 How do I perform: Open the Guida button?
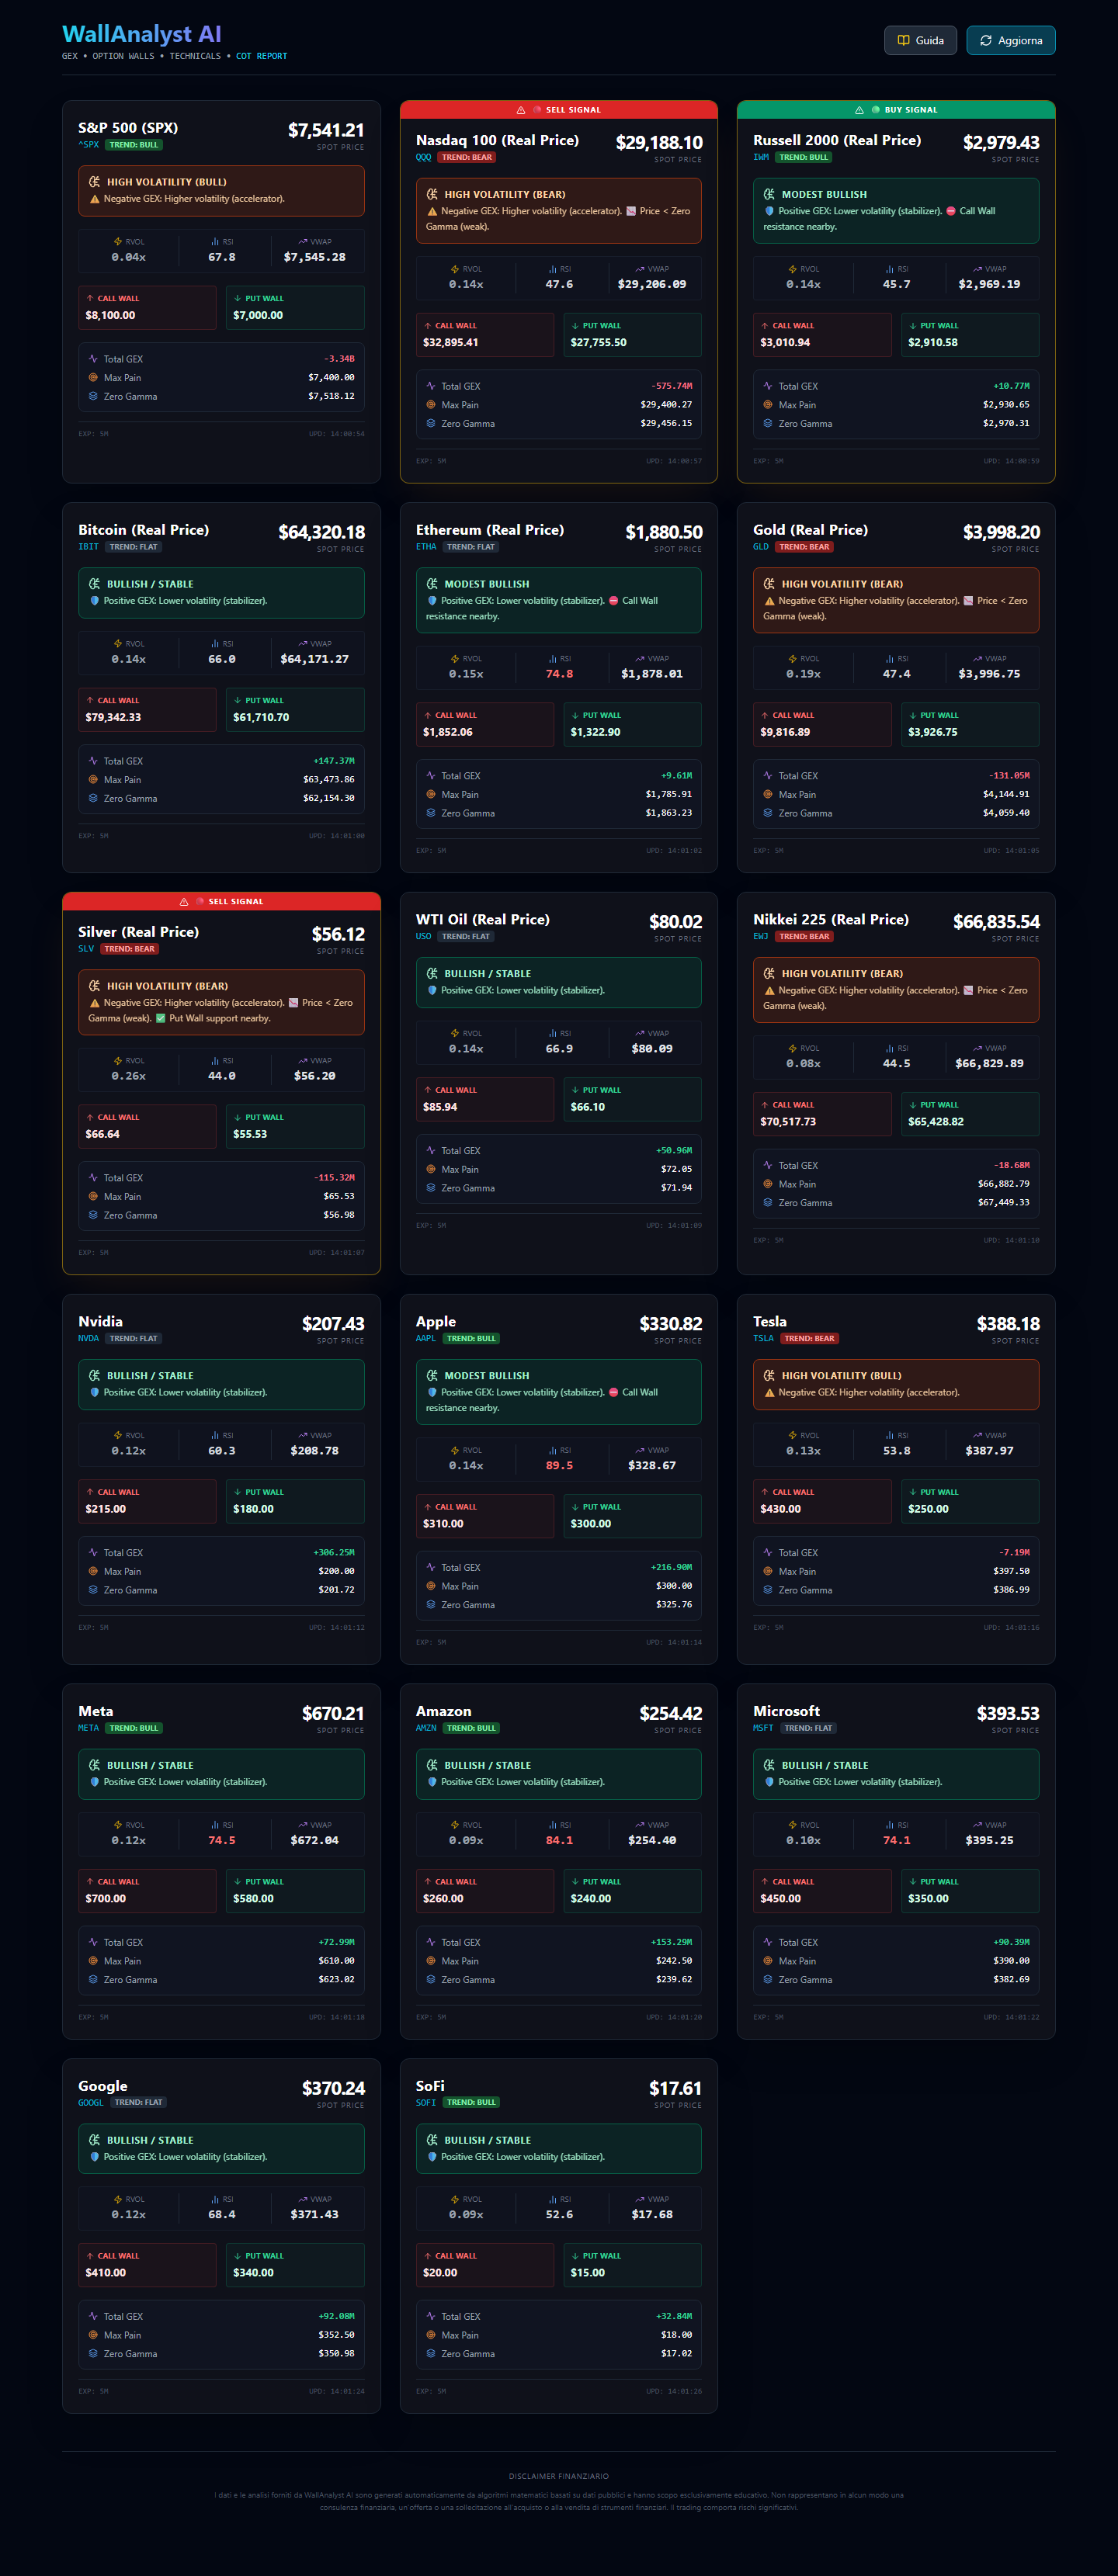coord(920,41)
